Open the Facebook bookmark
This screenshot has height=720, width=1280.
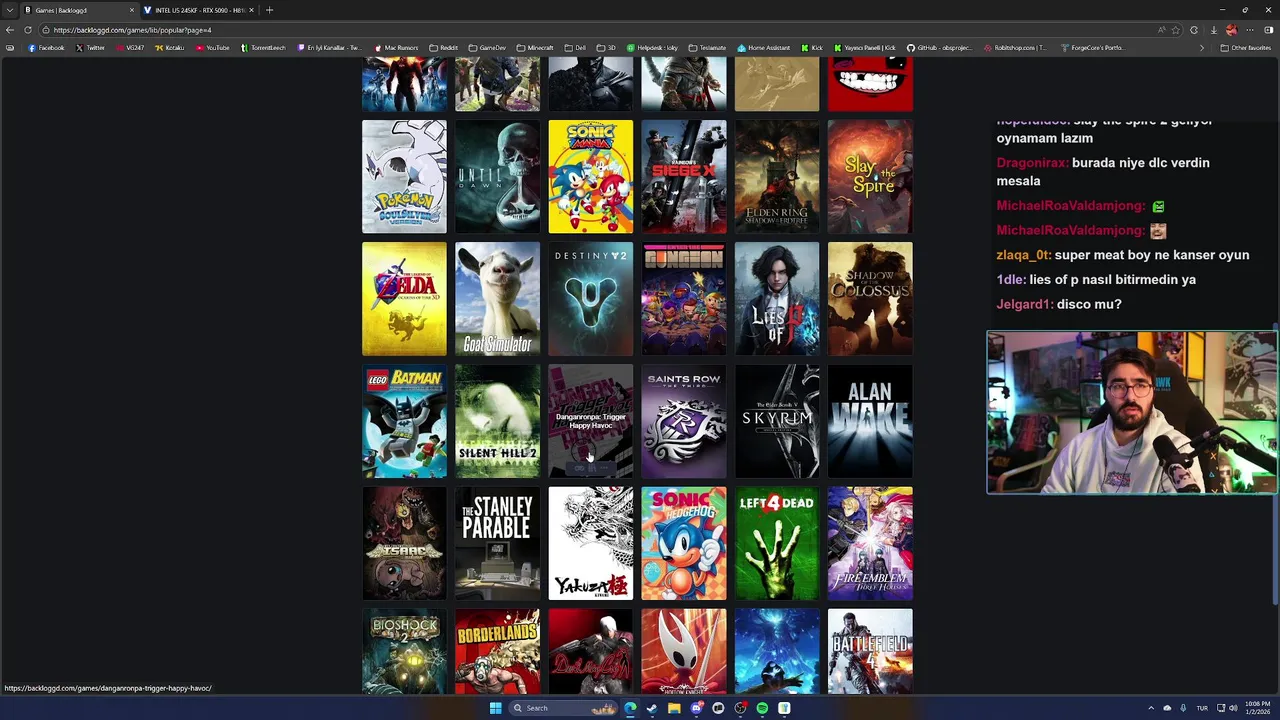[x=46, y=48]
